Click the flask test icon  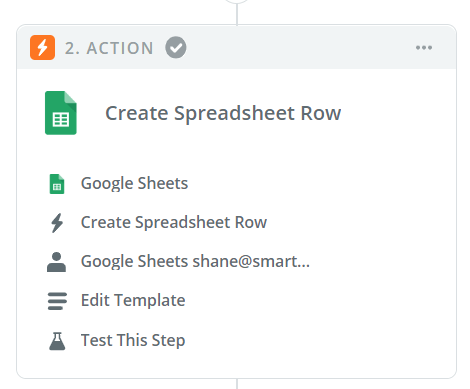coord(57,341)
